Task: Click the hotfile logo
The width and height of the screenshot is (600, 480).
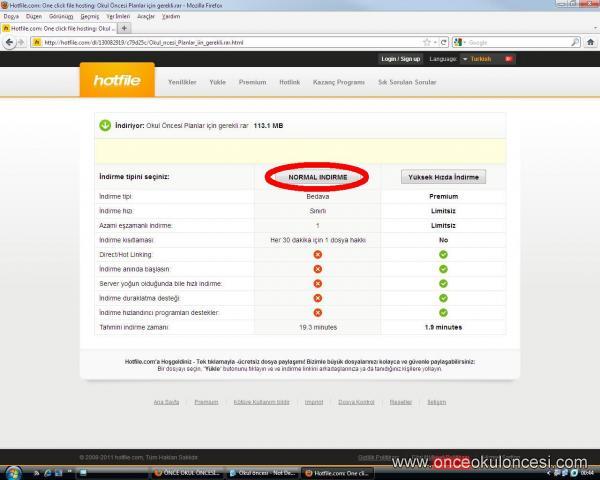Action: click(117, 80)
